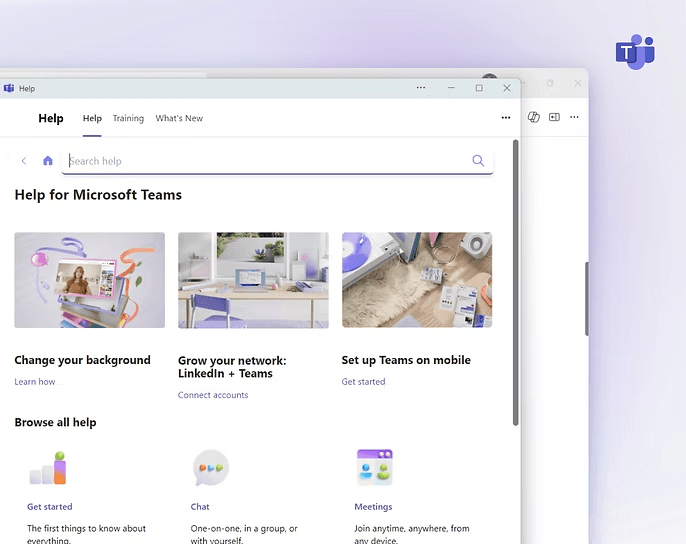Click 'Grow your network: LinkedIn + Teams' heading
The width and height of the screenshot is (686, 544).
point(232,367)
